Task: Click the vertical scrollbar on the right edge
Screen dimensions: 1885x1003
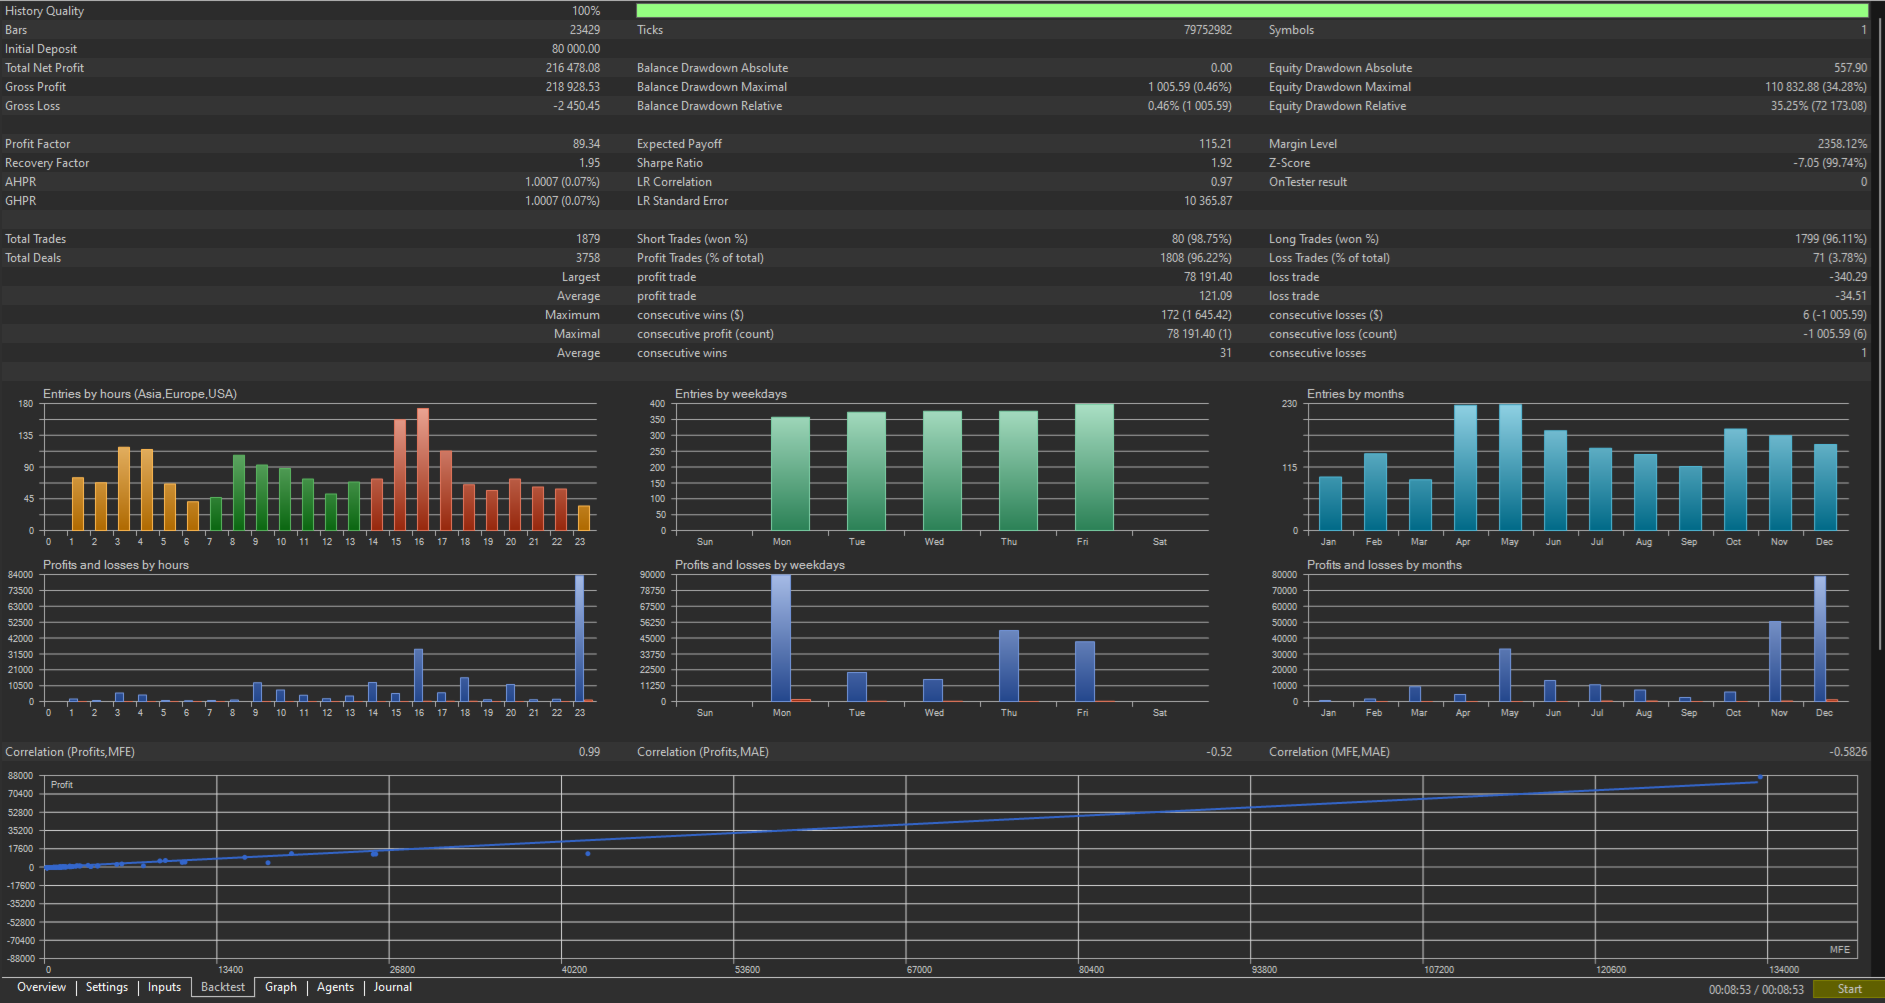Action: 1878,330
